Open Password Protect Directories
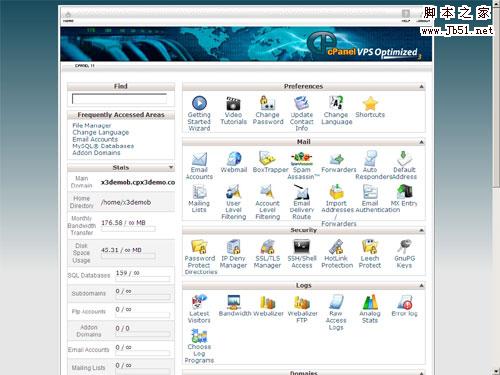The image size is (500, 375). click(x=199, y=247)
